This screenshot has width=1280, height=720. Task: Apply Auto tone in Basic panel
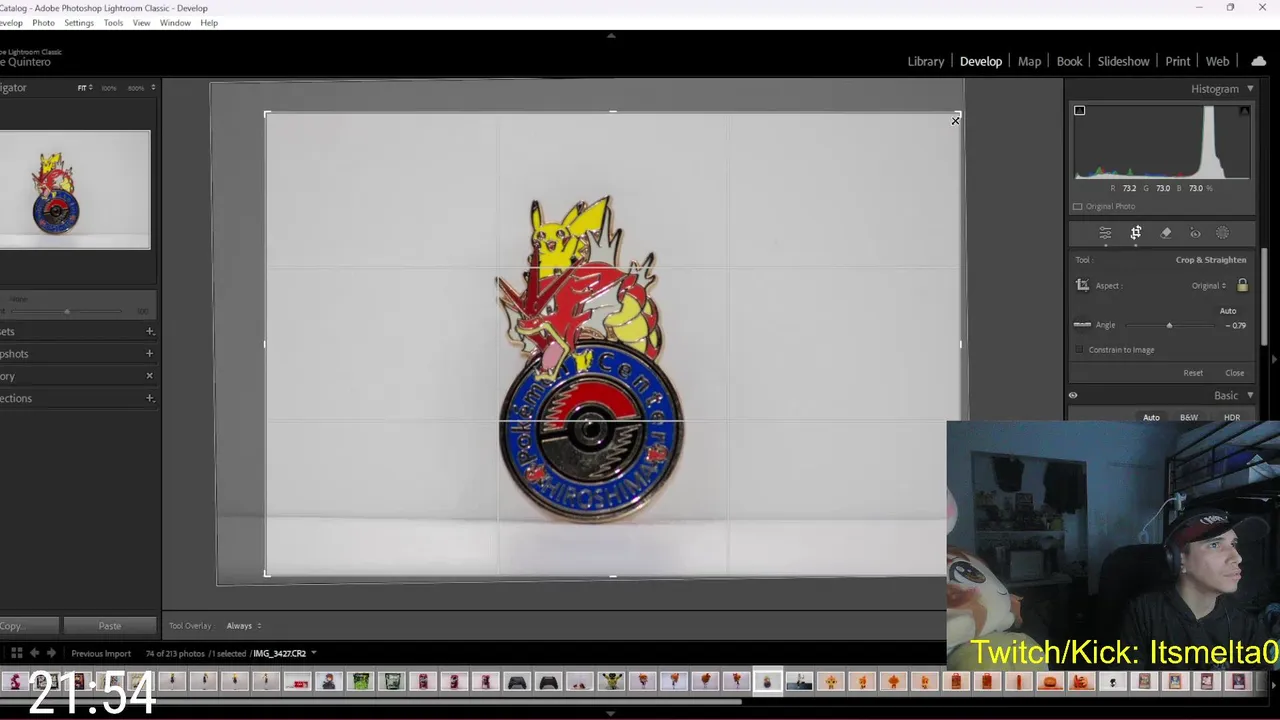click(1151, 417)
